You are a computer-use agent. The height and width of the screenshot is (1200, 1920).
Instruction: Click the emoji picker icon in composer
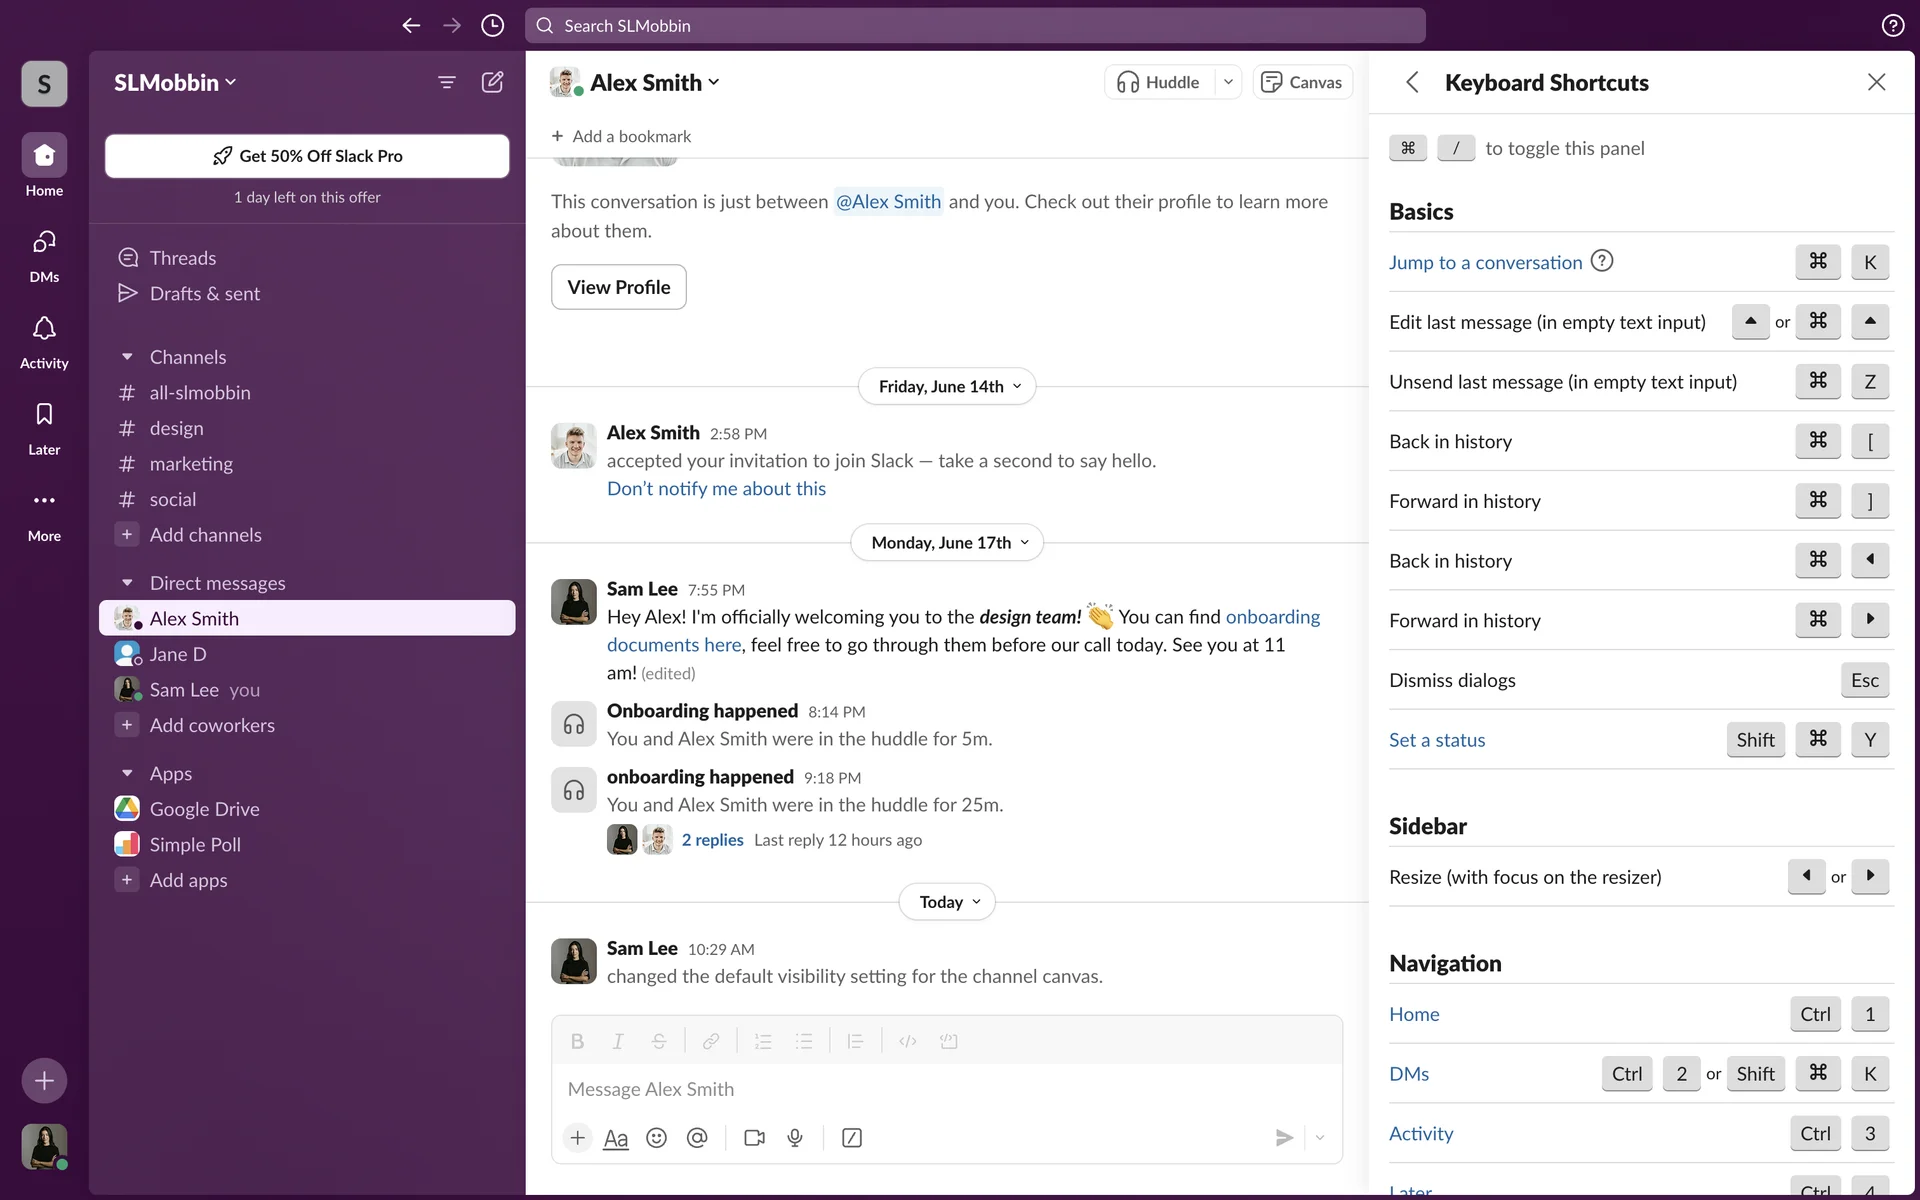[x=656, y=1138]
